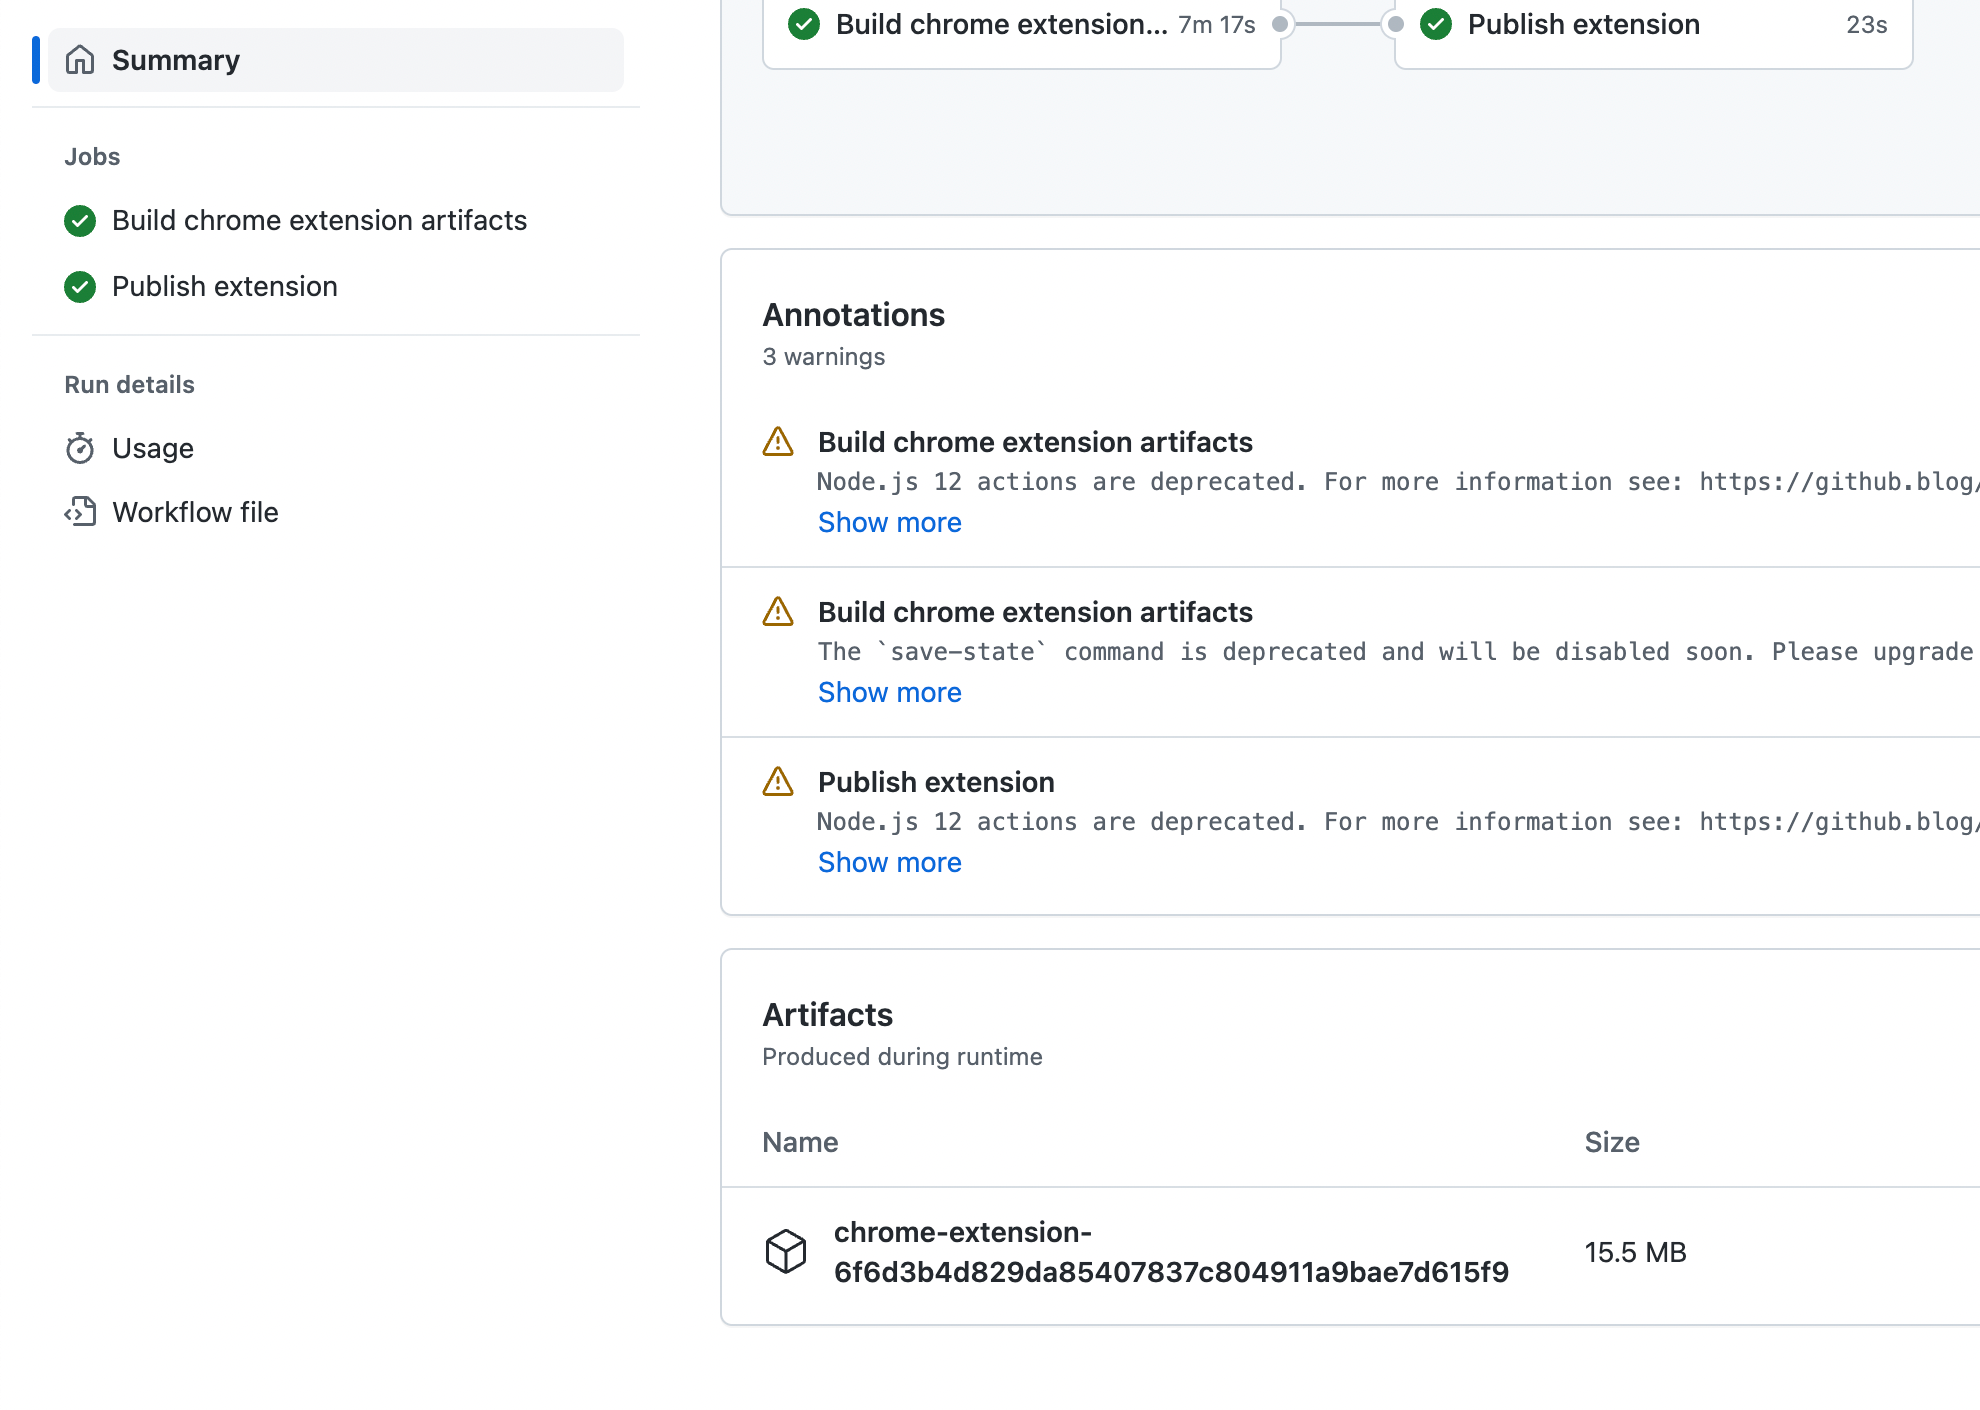Open the Usage run details
This screenshot has width=1980, height=1410.
[153, 449]
